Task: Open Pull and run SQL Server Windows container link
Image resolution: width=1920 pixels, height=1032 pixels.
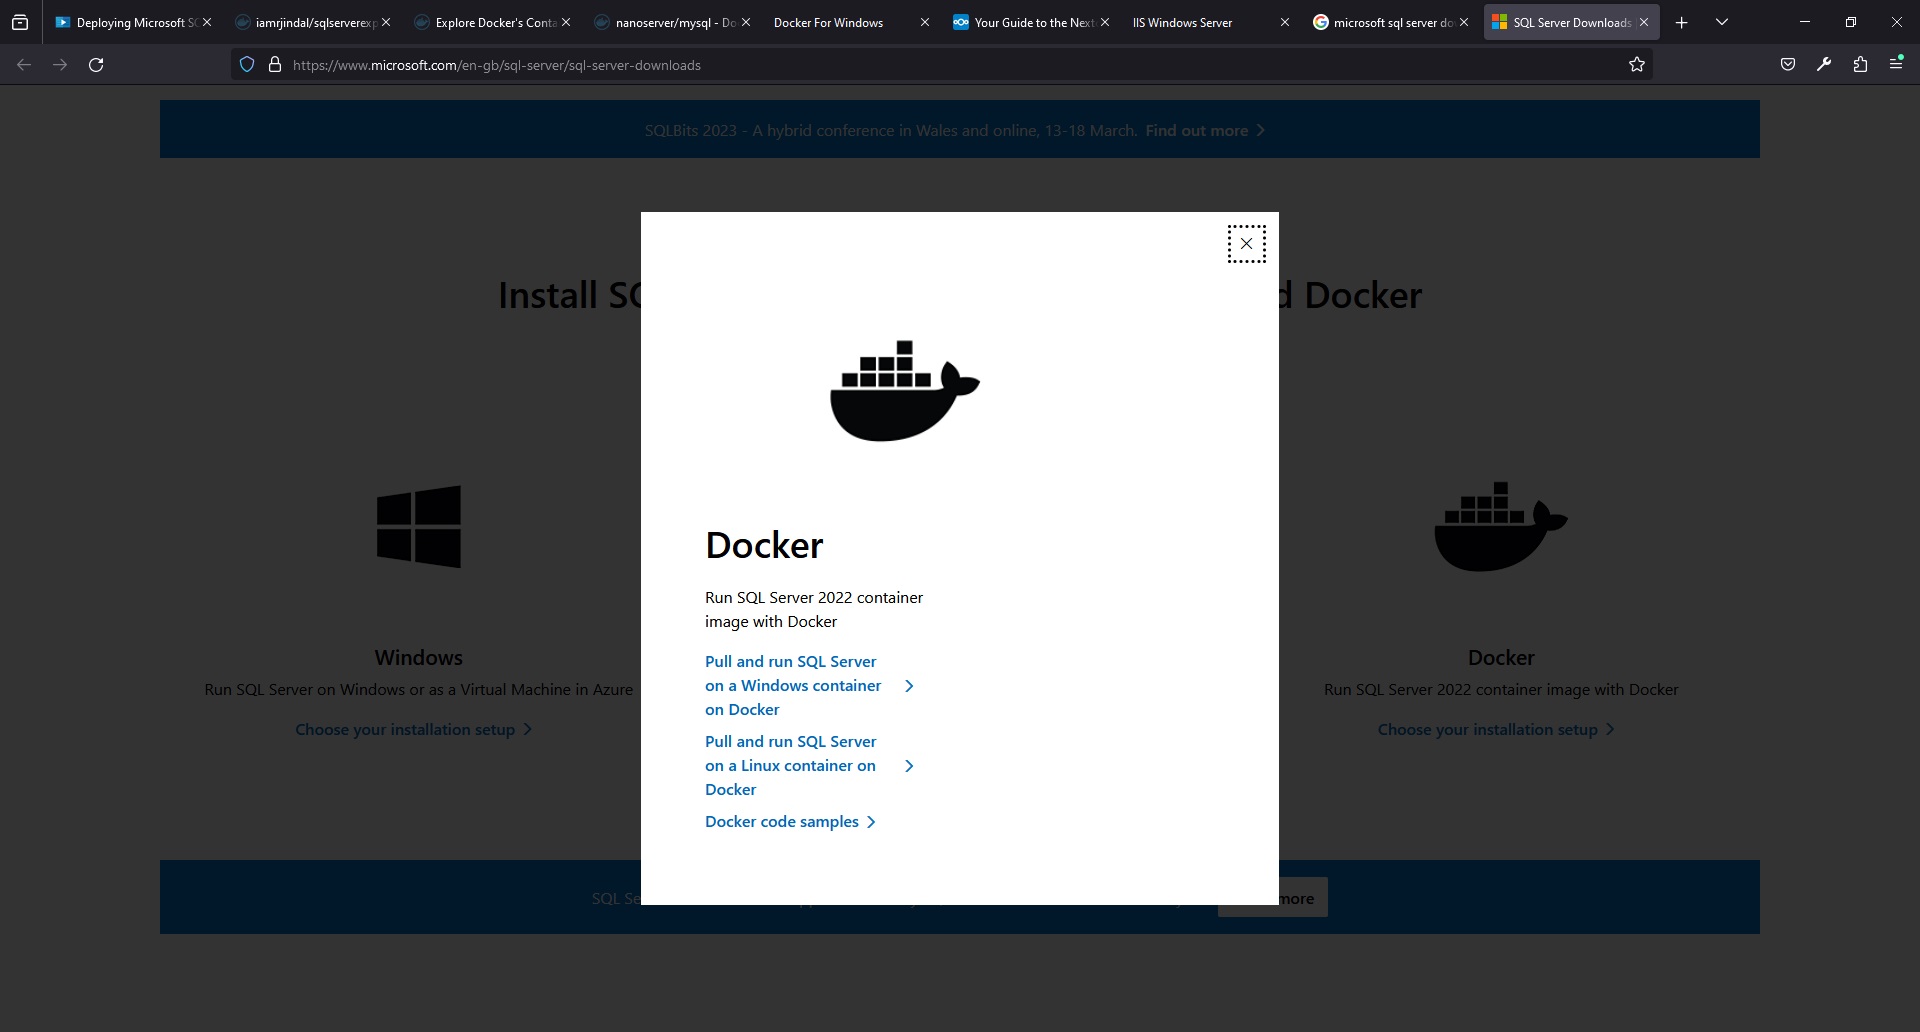Action: click(793, 685)
